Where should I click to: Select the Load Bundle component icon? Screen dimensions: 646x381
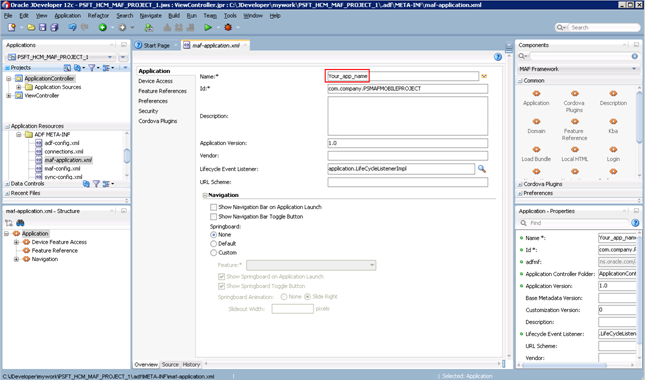point(536,150)
